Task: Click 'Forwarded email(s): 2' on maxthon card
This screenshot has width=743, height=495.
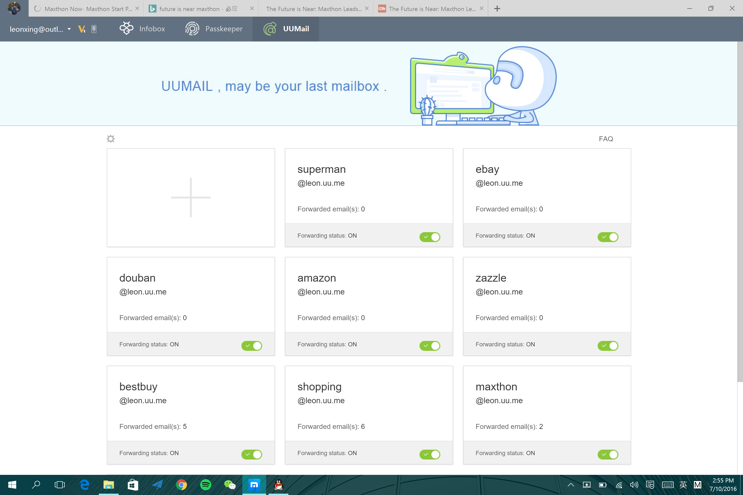Action: 509,426
